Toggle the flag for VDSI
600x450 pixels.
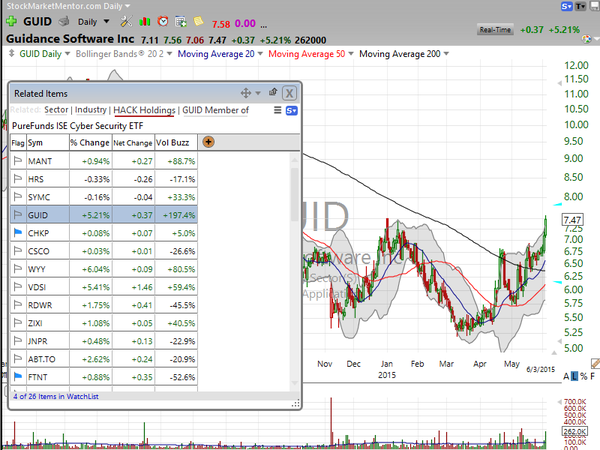coord(18,287)
